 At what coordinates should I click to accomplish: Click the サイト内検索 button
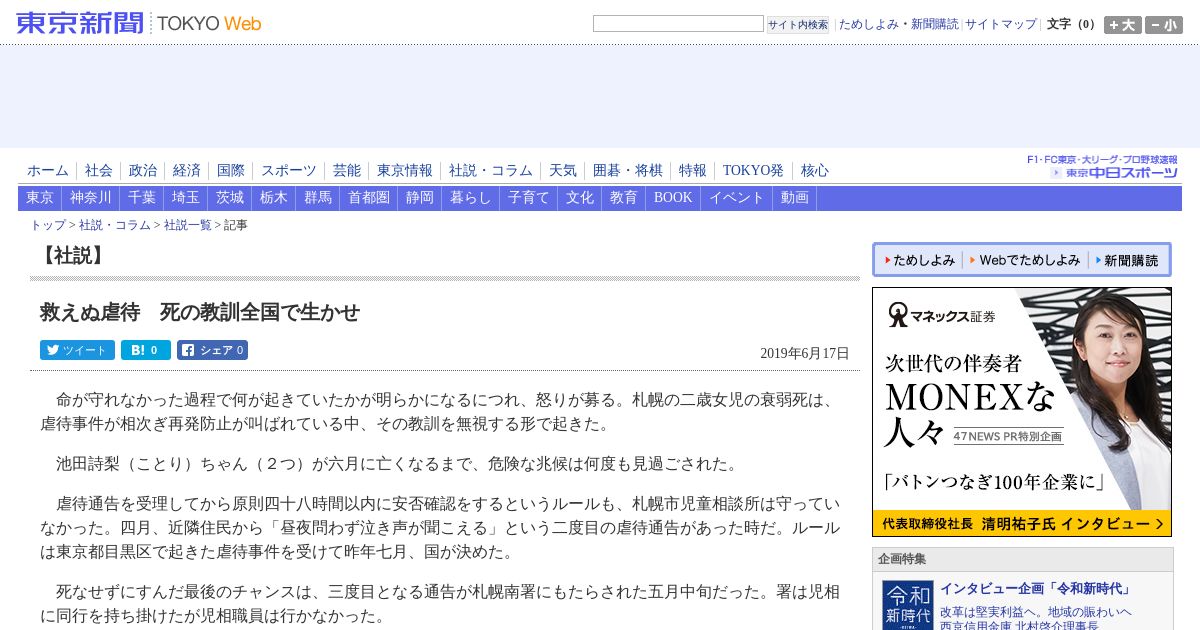click(798, 24)
